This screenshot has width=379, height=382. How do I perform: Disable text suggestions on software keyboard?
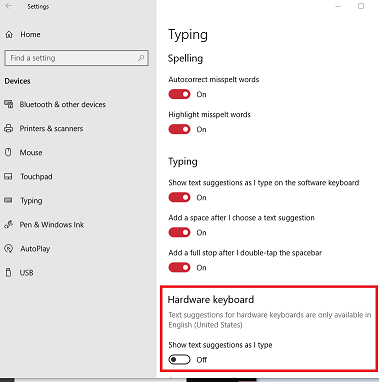coord(179,197)
